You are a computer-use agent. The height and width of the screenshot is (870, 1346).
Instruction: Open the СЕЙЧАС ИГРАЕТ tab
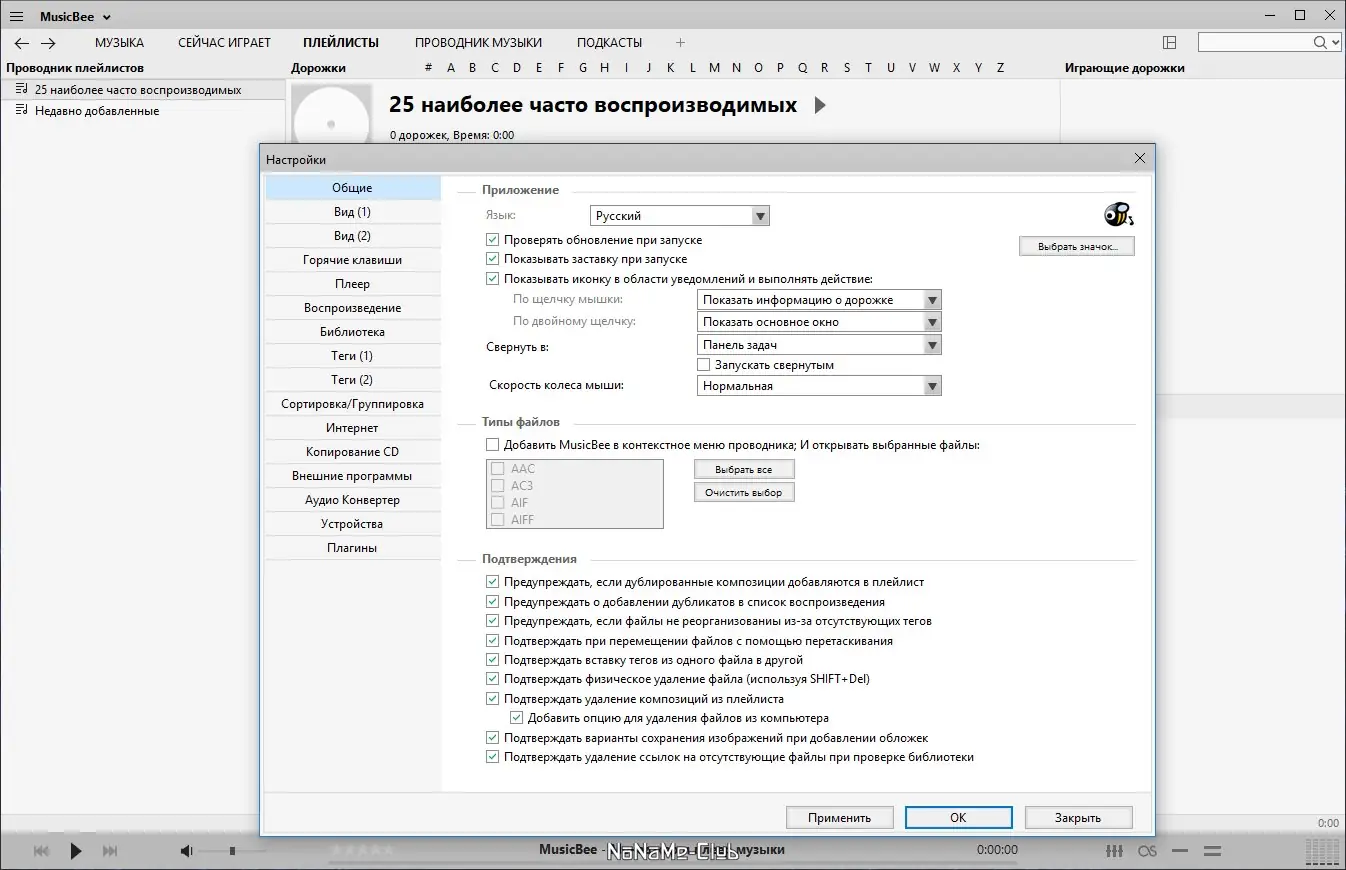(x=225, y=43)
